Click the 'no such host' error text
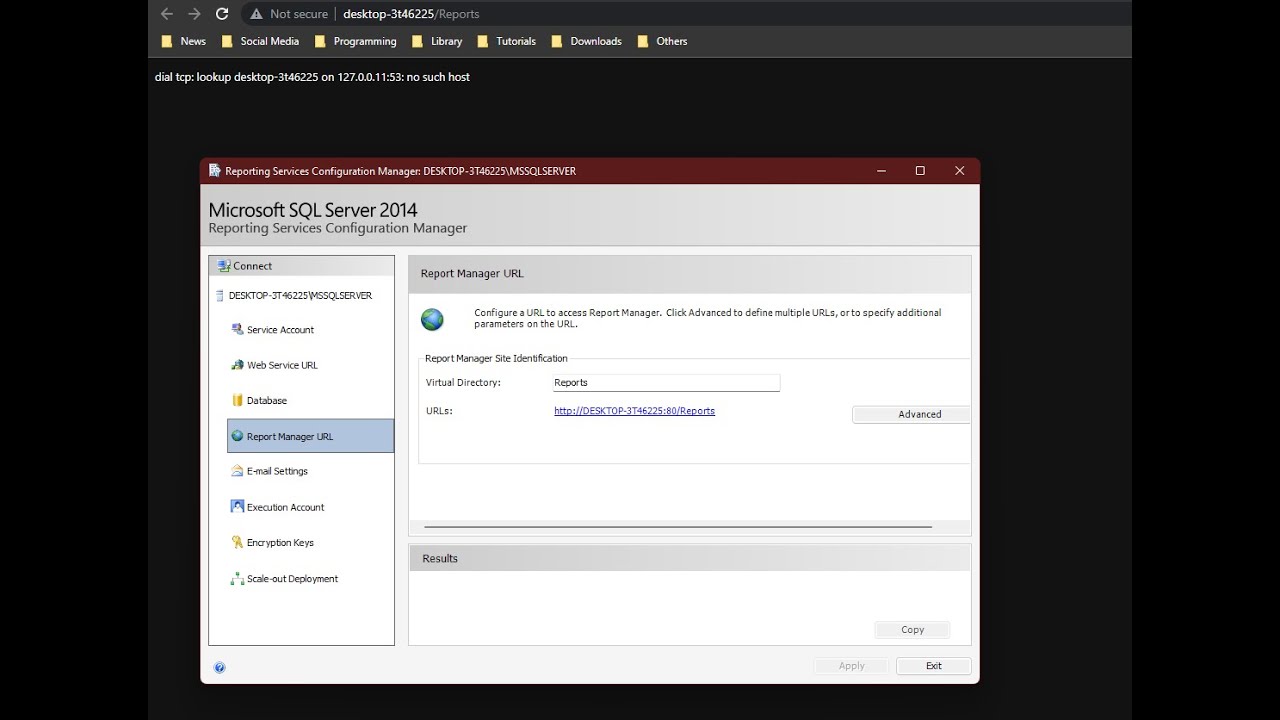 pyautogui.click(x=438, y=77)
